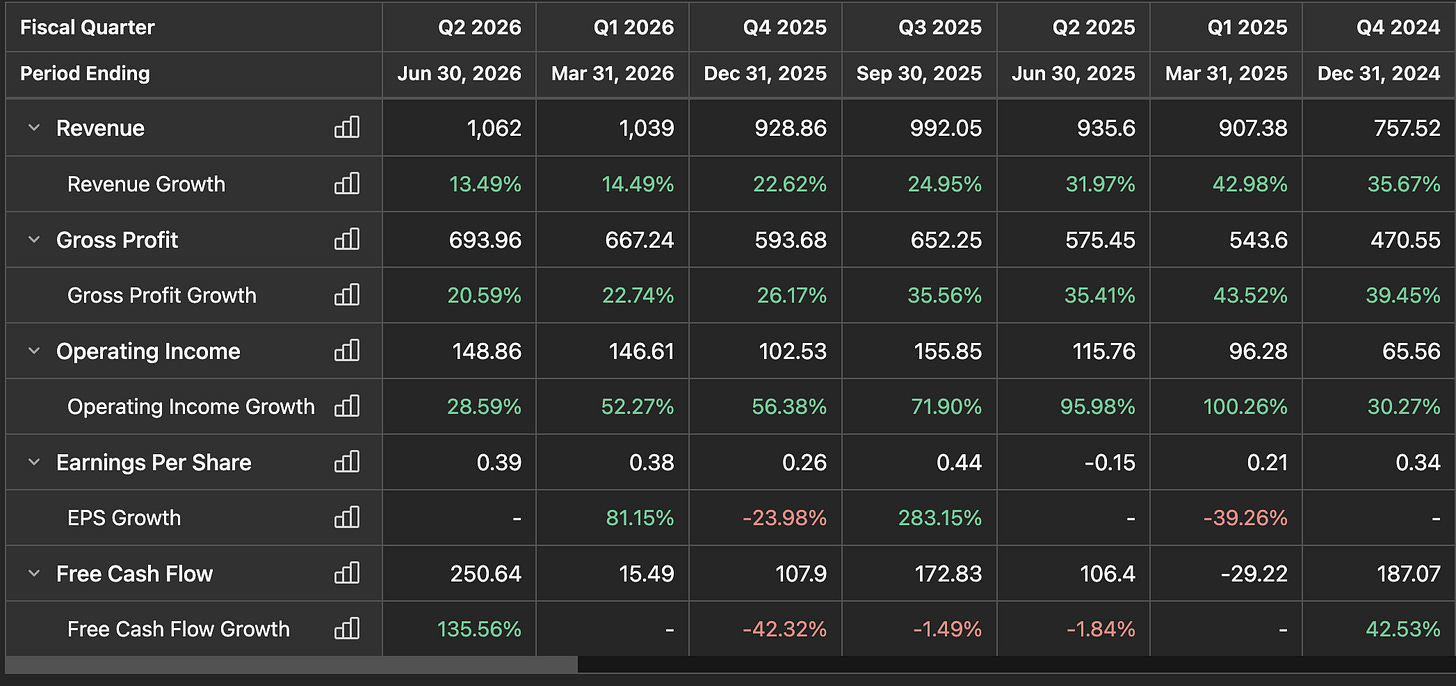Collapse Earnings Per Share chevron

point(34,463)
